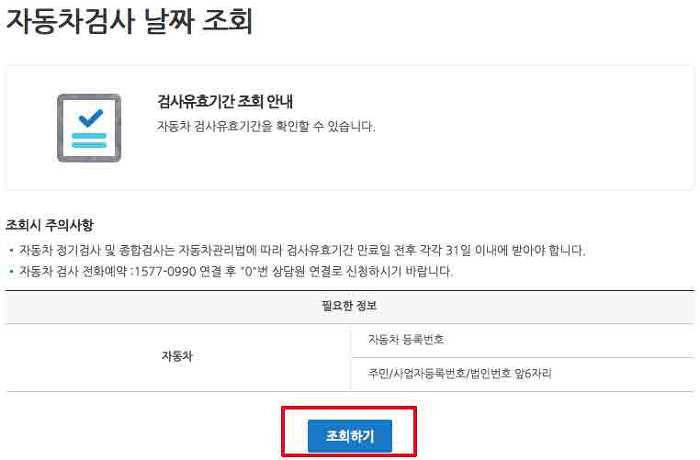Click the 검사유효기간 조회 안내 heading
The width and height of the screenshot is (700, 460).
225,101
